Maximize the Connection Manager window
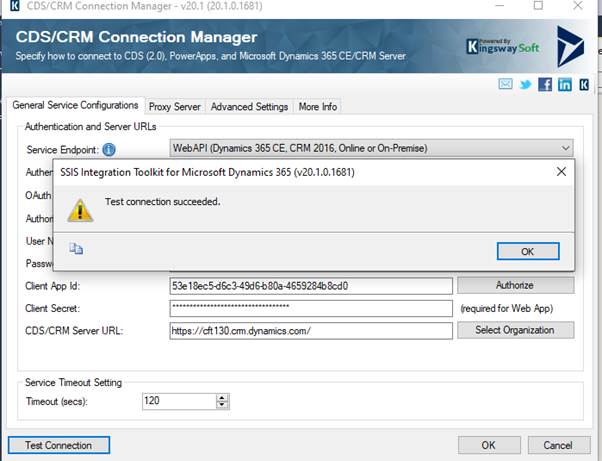 539,5
